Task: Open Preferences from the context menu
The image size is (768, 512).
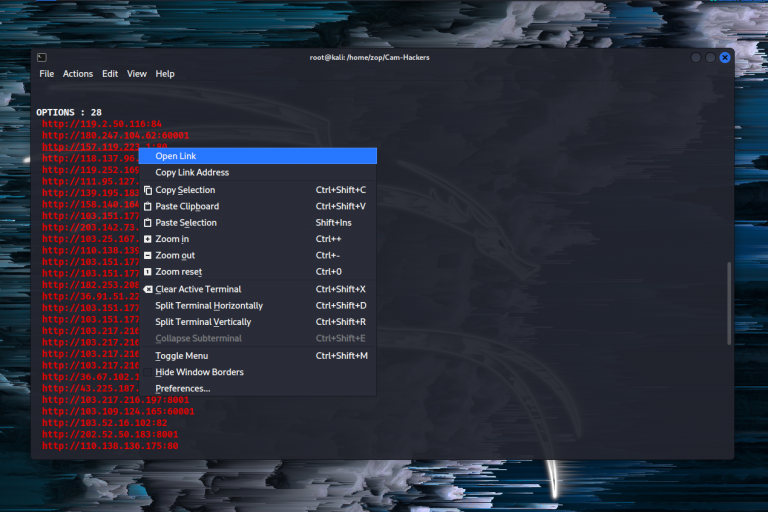Action: click(183, 388)
